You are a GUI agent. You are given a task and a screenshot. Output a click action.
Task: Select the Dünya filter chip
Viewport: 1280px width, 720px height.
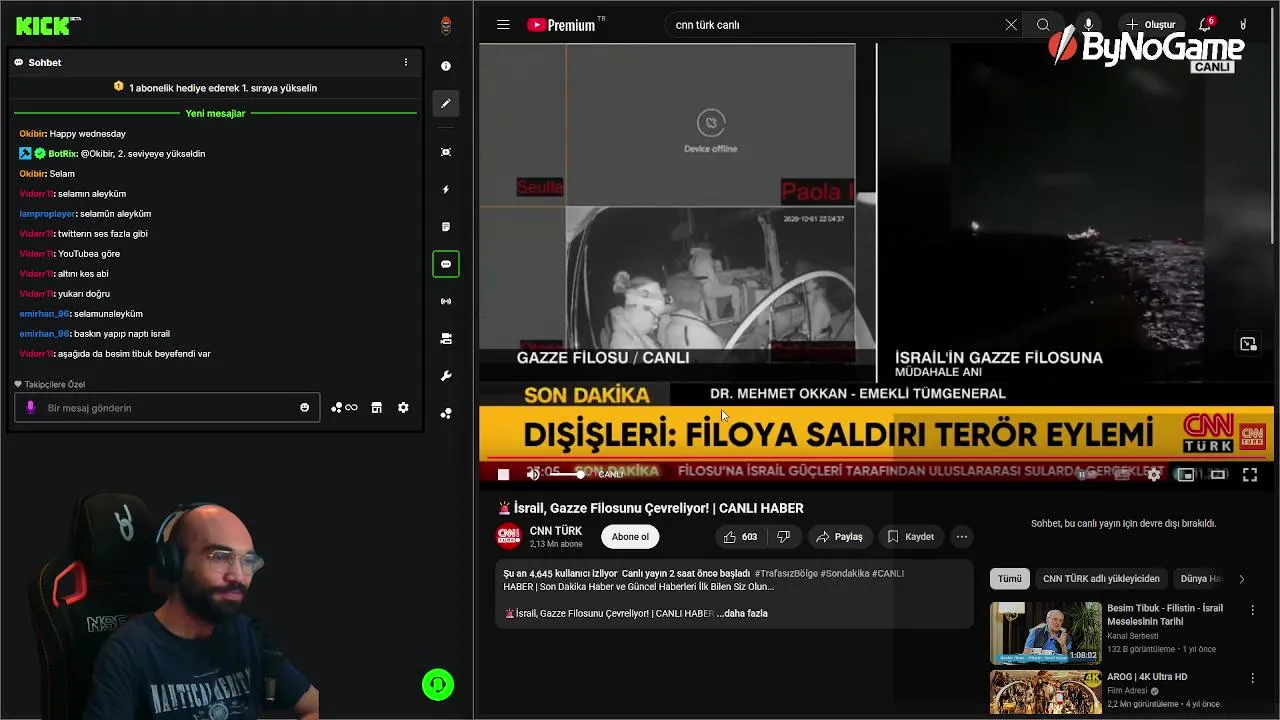[1199, 578]
